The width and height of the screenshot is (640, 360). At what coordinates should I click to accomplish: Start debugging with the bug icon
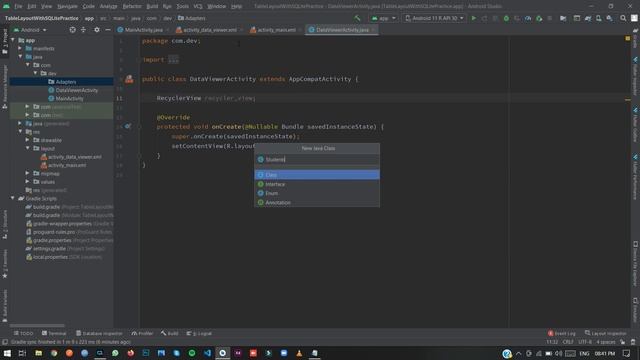[506, 18]
